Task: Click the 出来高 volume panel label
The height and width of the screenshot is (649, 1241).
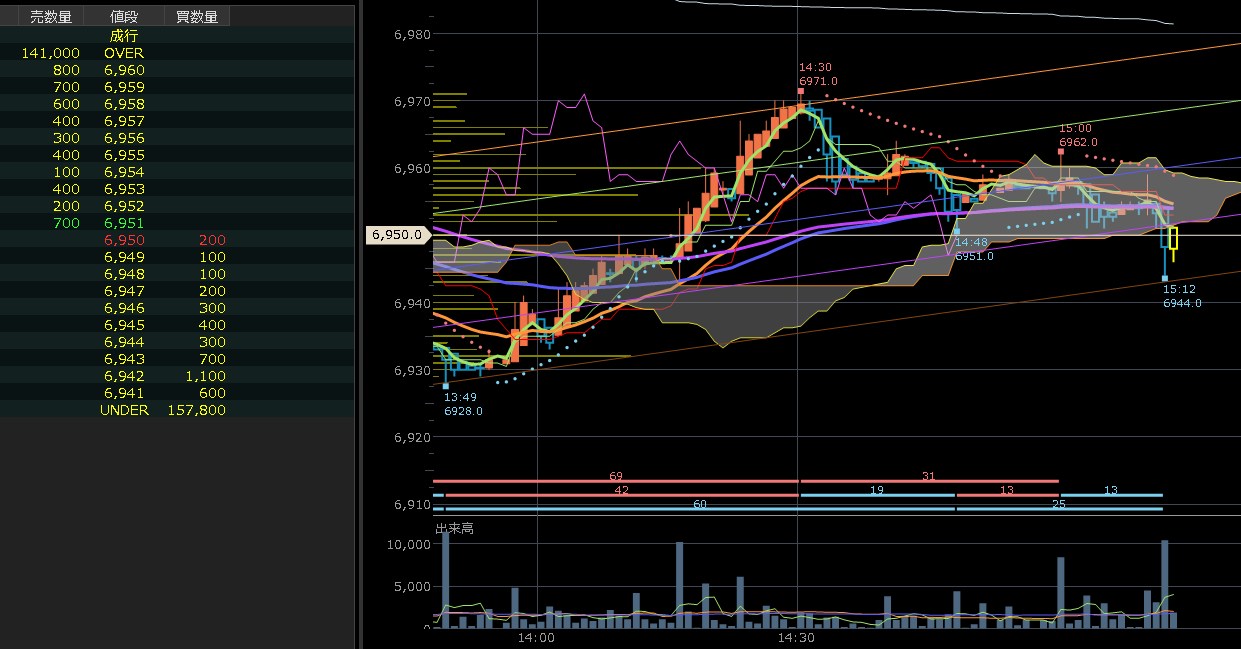Action: pos(454,528)
